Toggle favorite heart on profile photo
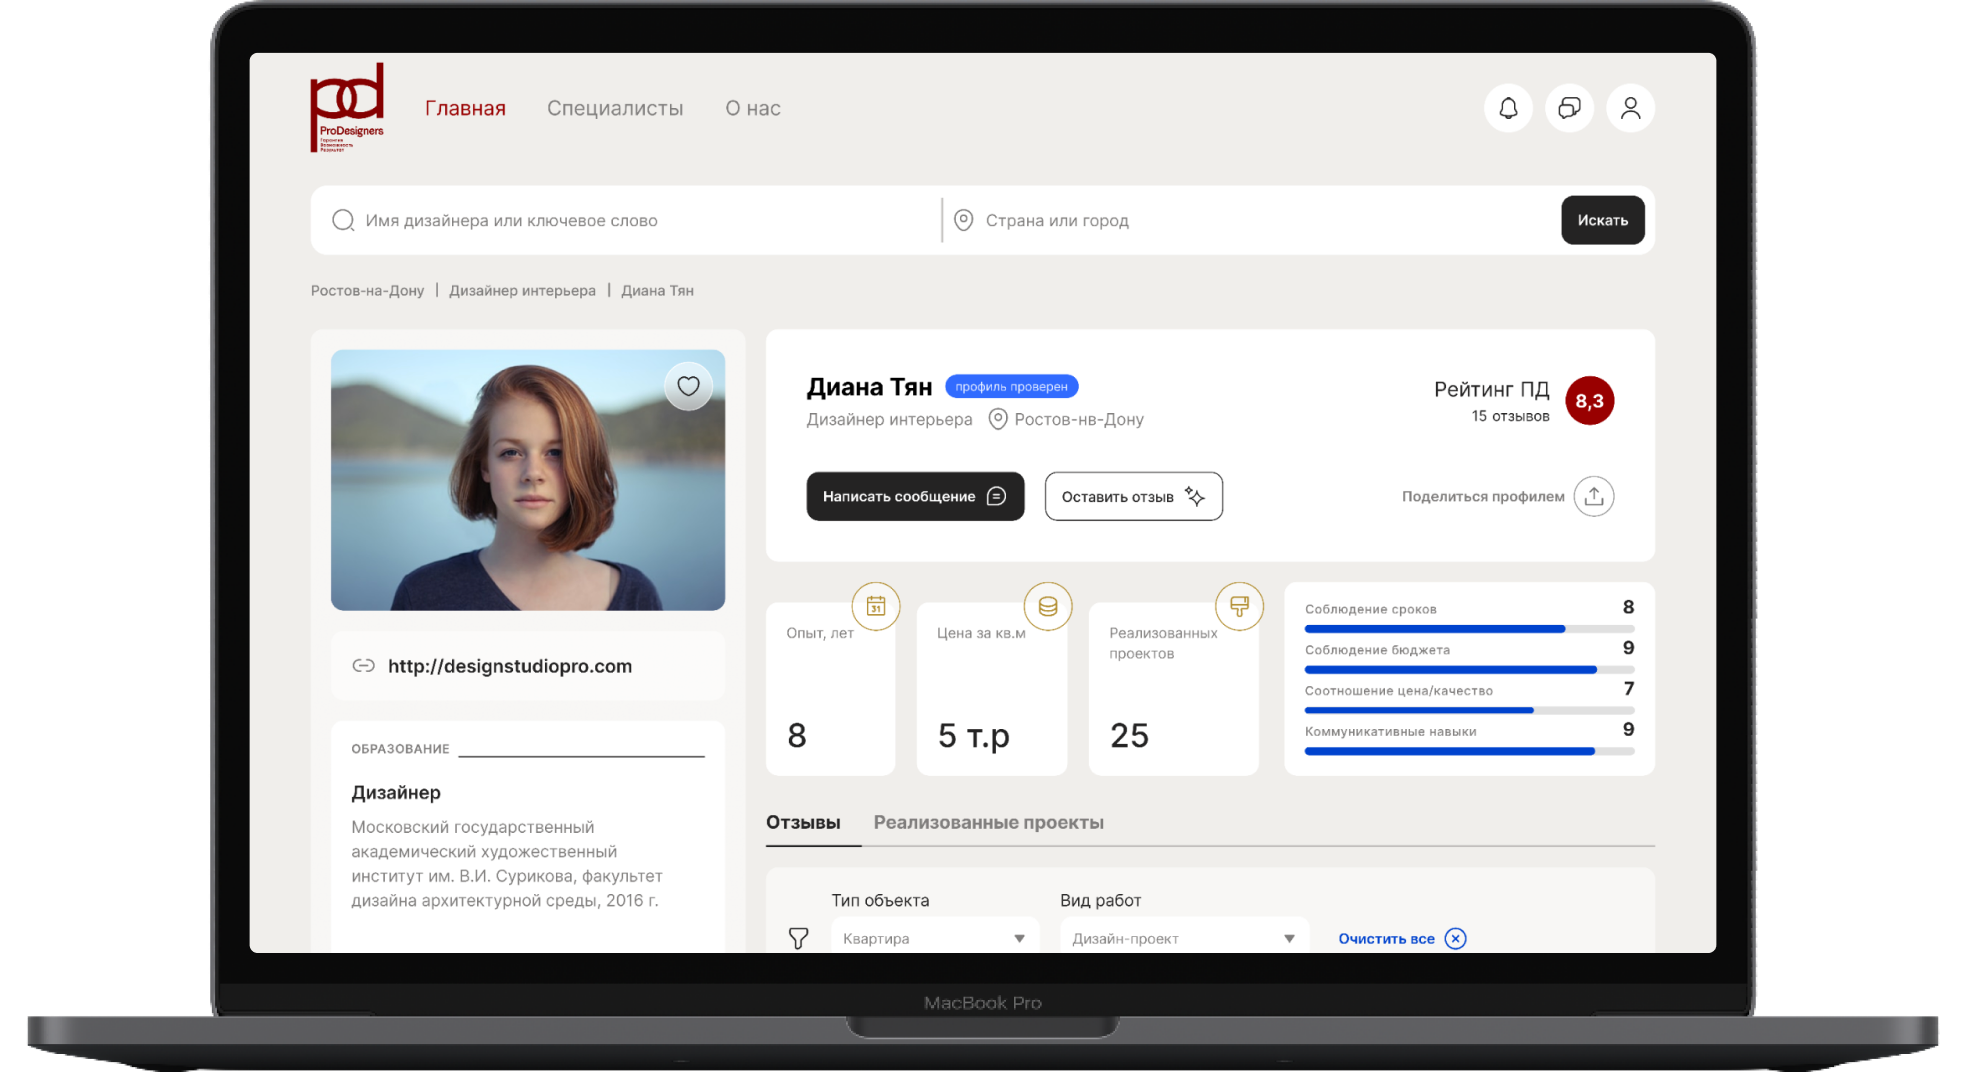The image size is (1966, 1072). (x=688, y=386)
